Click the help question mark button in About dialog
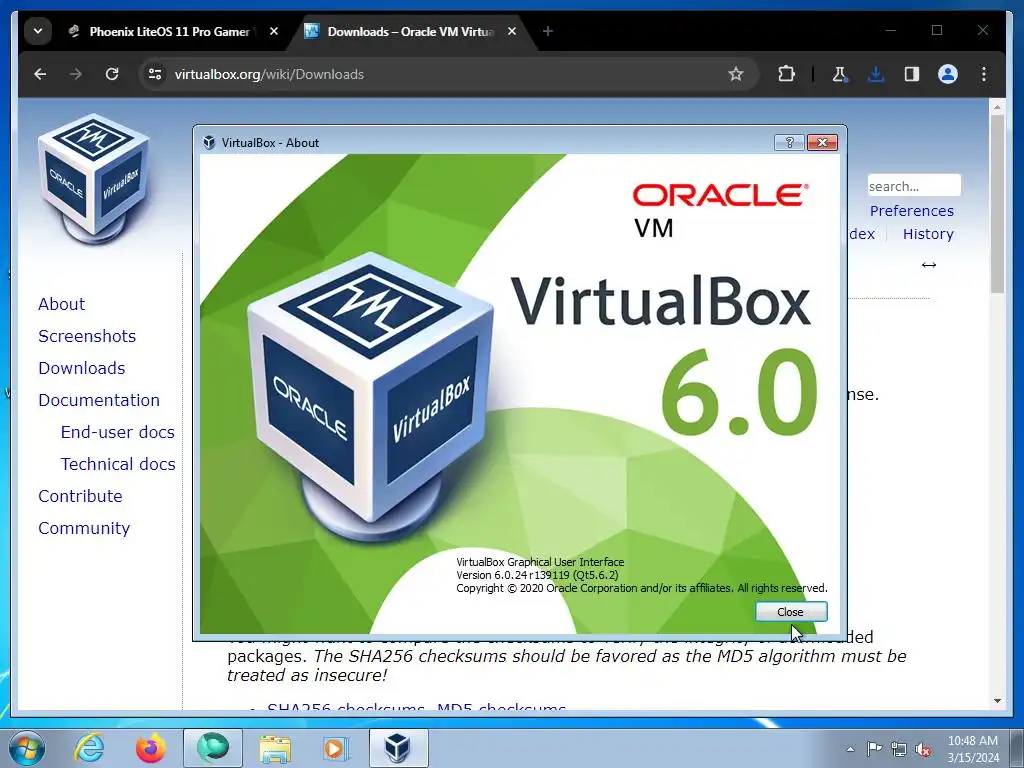Screen dimensions: 1024x768 (789, 142)
